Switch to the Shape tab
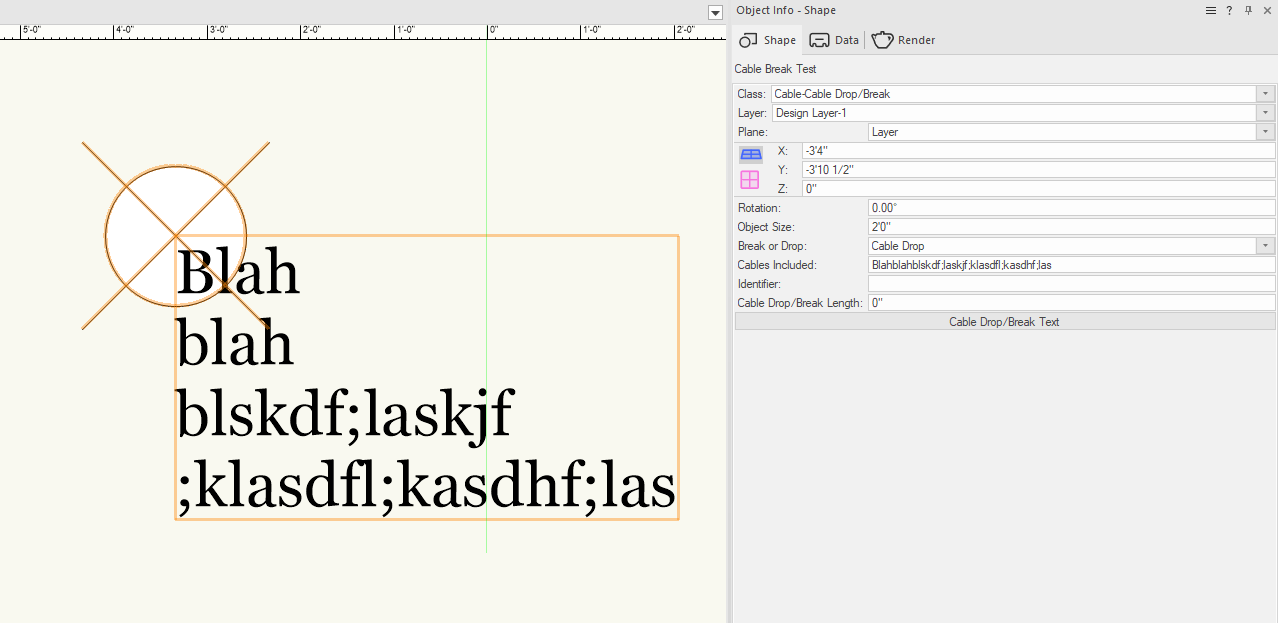Screen dimensions: 1278x623 pos(767,40)
